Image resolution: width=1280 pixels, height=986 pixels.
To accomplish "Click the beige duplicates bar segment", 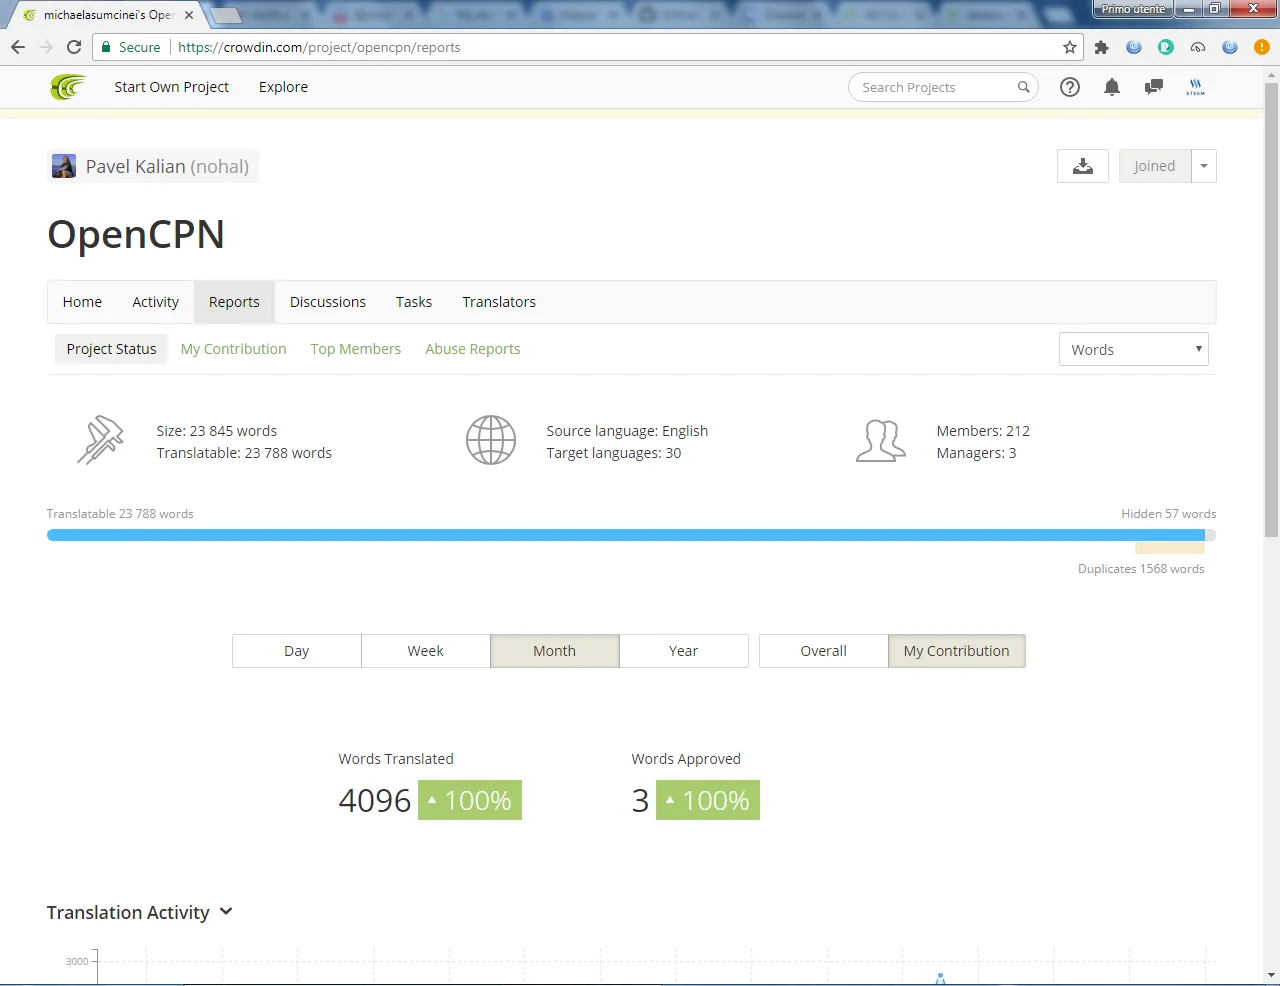I will [x=1170, y=548].
